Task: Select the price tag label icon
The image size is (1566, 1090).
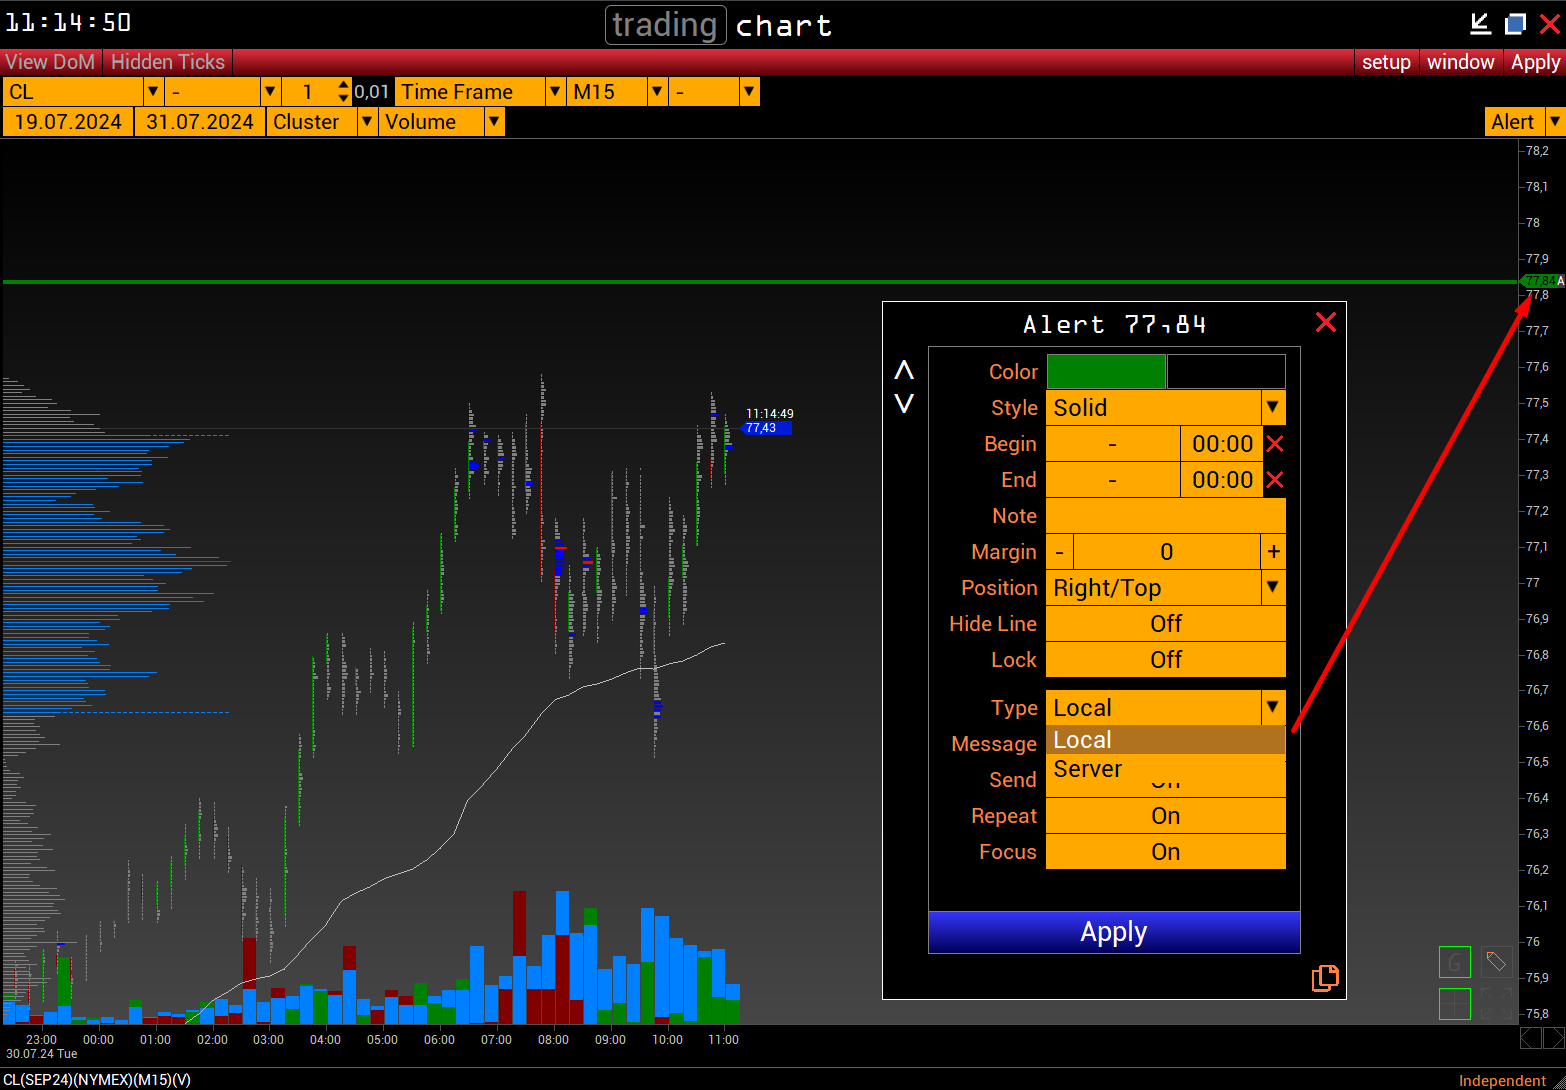Action: point(1496,963)
